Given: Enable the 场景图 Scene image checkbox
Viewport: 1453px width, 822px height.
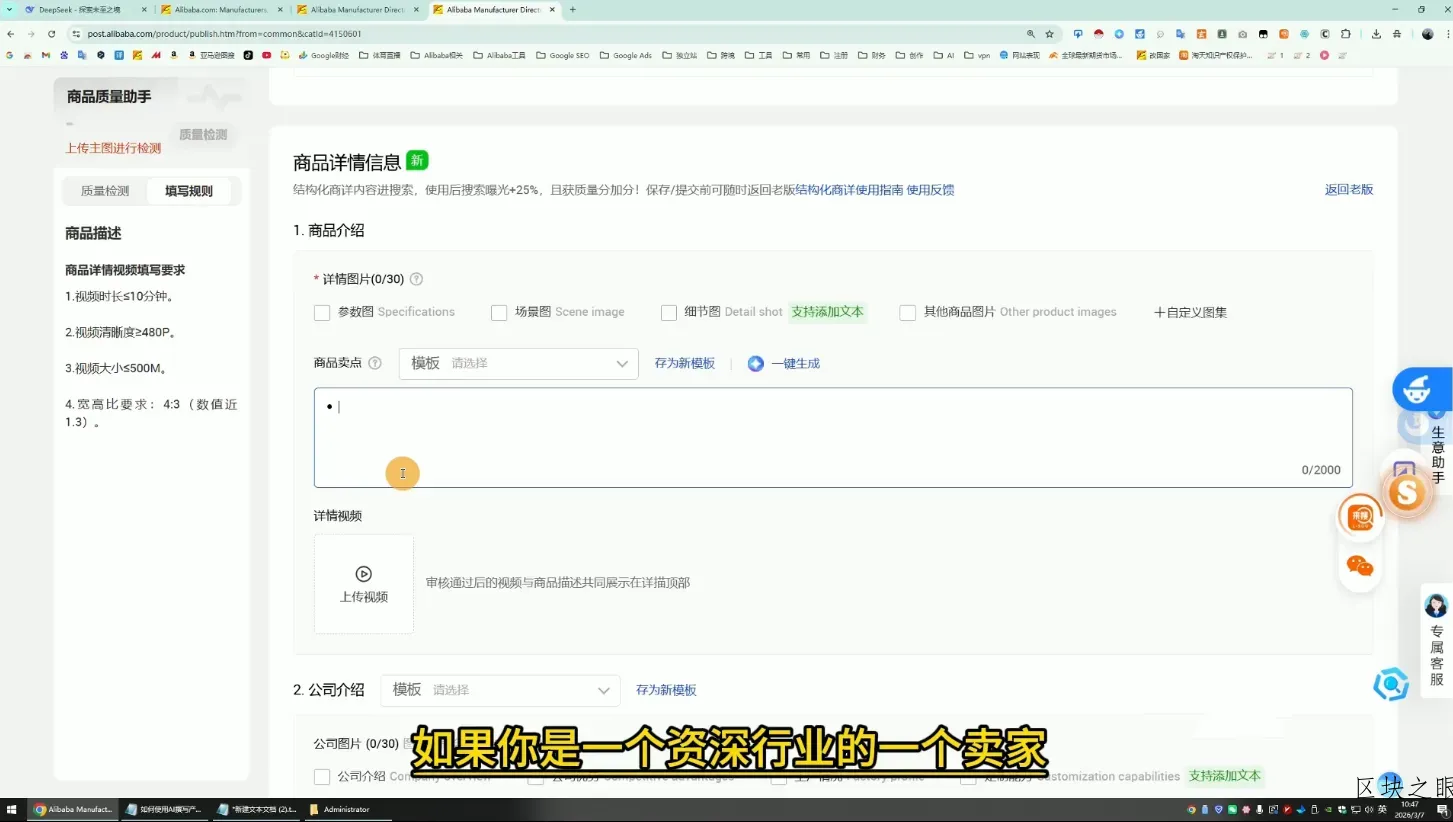Looking at the screenshot, I should pos(499,313).
